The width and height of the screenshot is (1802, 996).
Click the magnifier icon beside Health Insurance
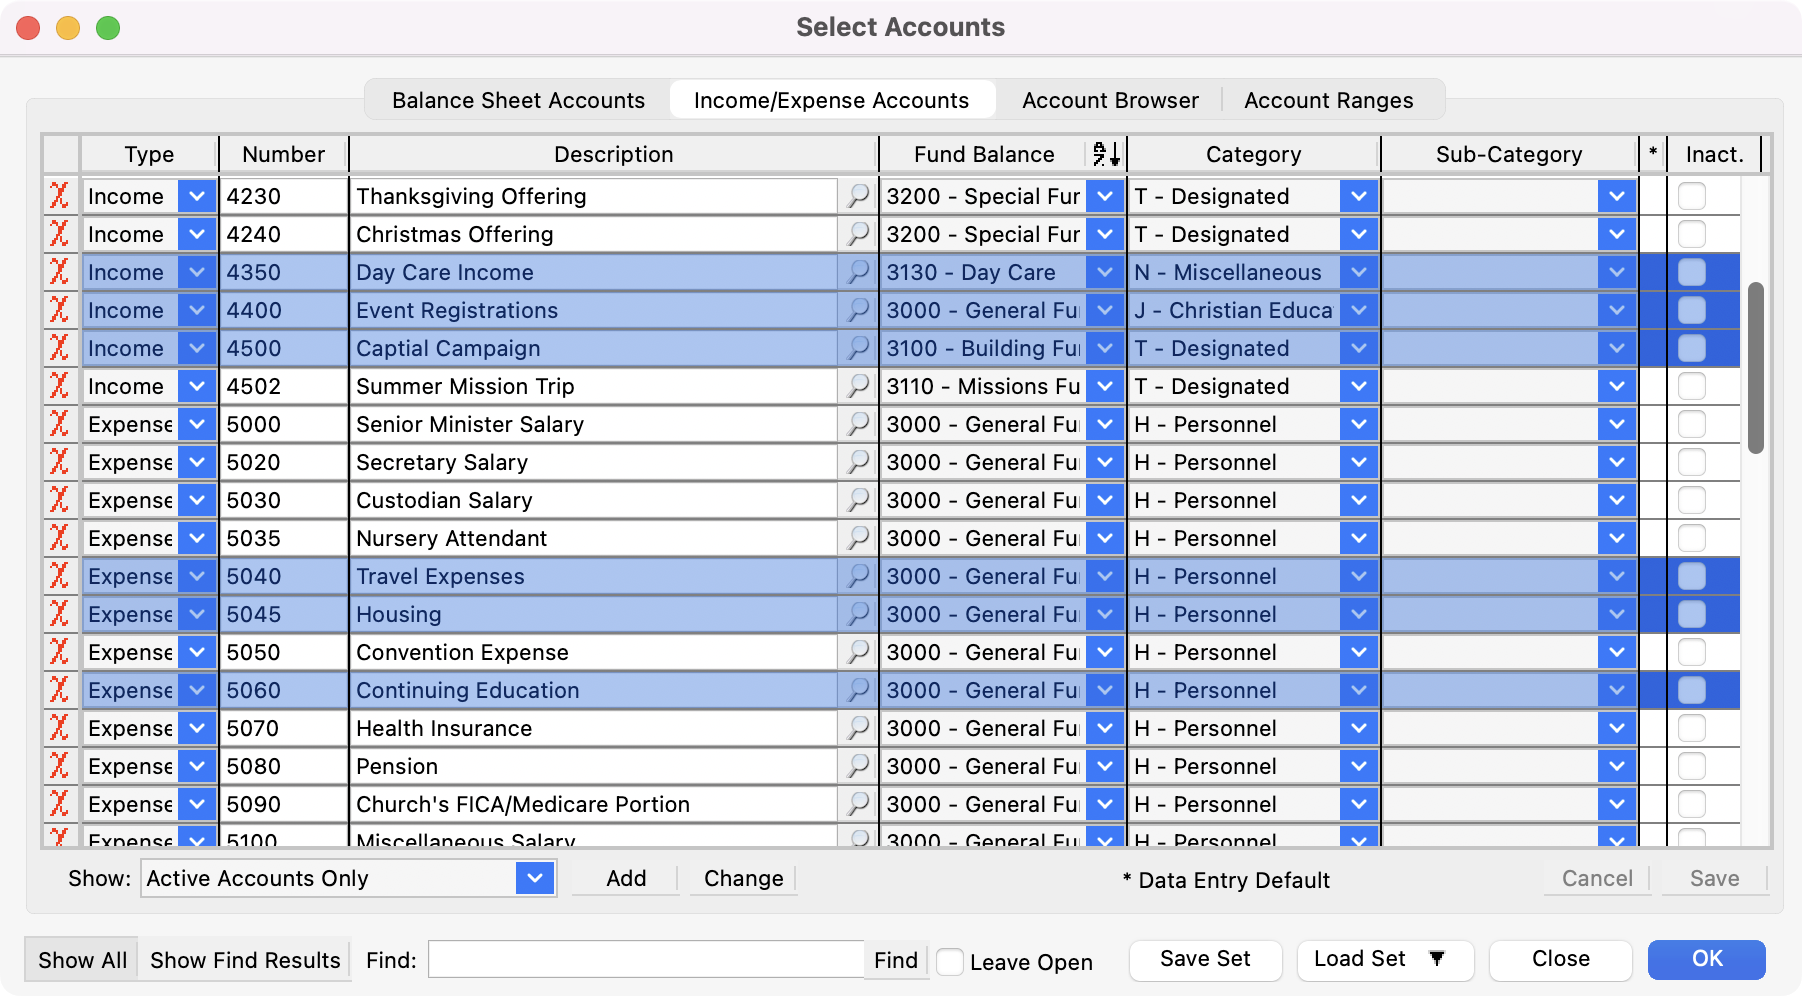click(x=858, y=728)
